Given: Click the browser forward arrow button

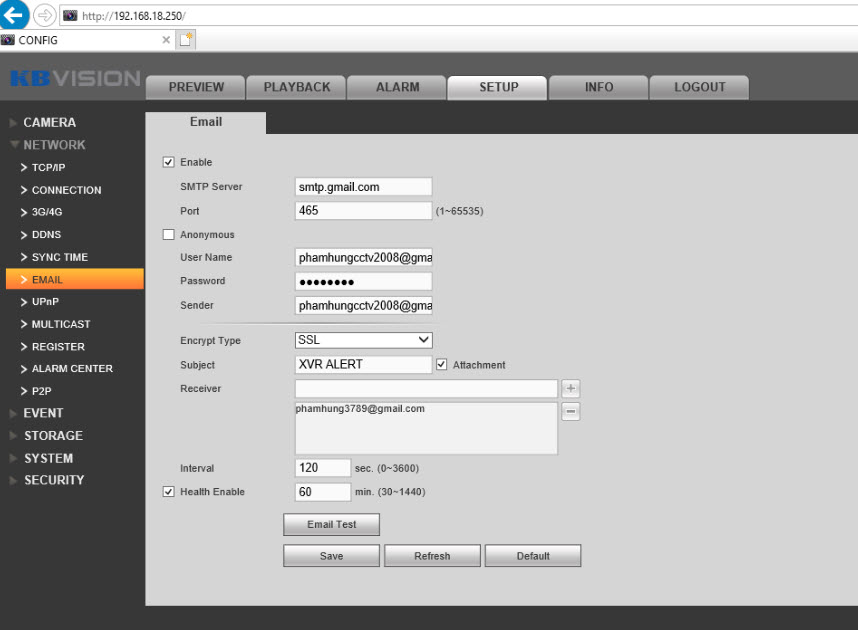Looking at the screenshot, I should pos(45,15).
